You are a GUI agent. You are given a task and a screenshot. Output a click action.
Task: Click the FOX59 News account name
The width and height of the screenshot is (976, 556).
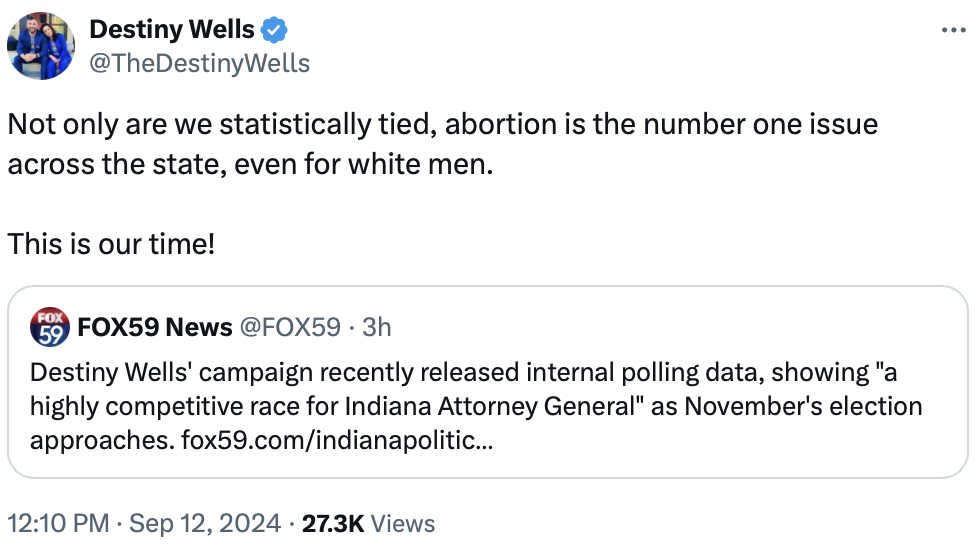154,327
